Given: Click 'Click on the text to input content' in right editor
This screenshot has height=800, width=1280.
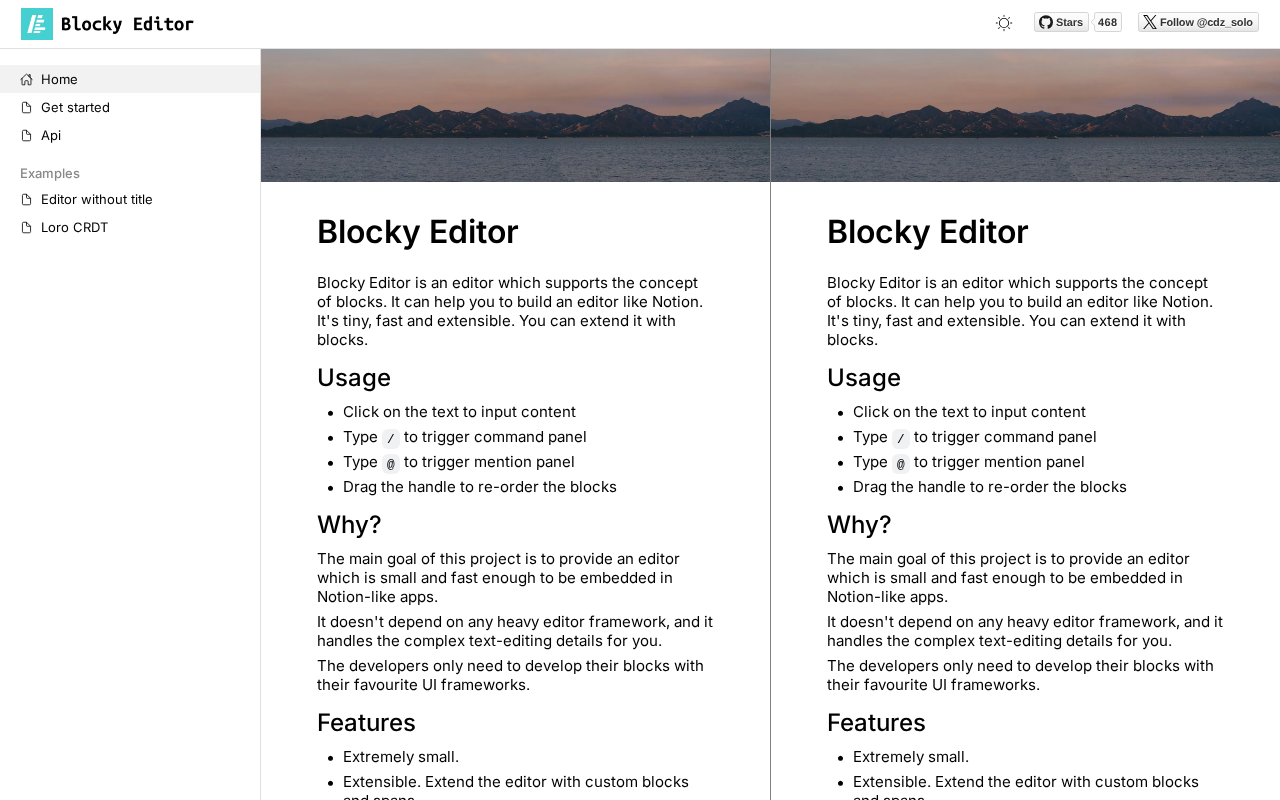Looking at the screenshot, I should coord(969,412).
